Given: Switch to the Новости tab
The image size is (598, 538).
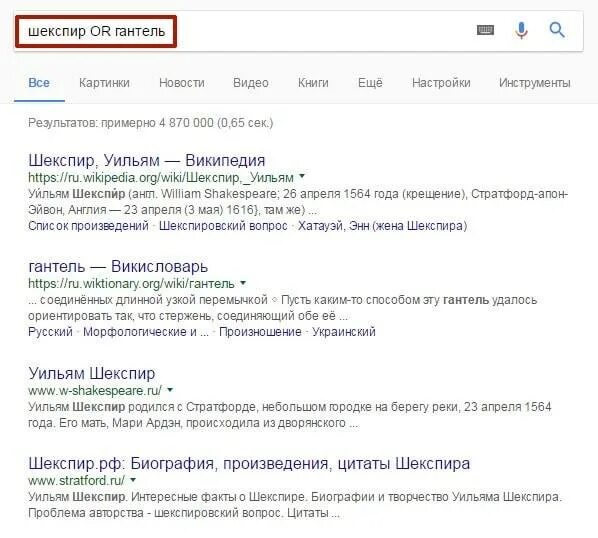Looking at the screenshot, I should 182,83.
